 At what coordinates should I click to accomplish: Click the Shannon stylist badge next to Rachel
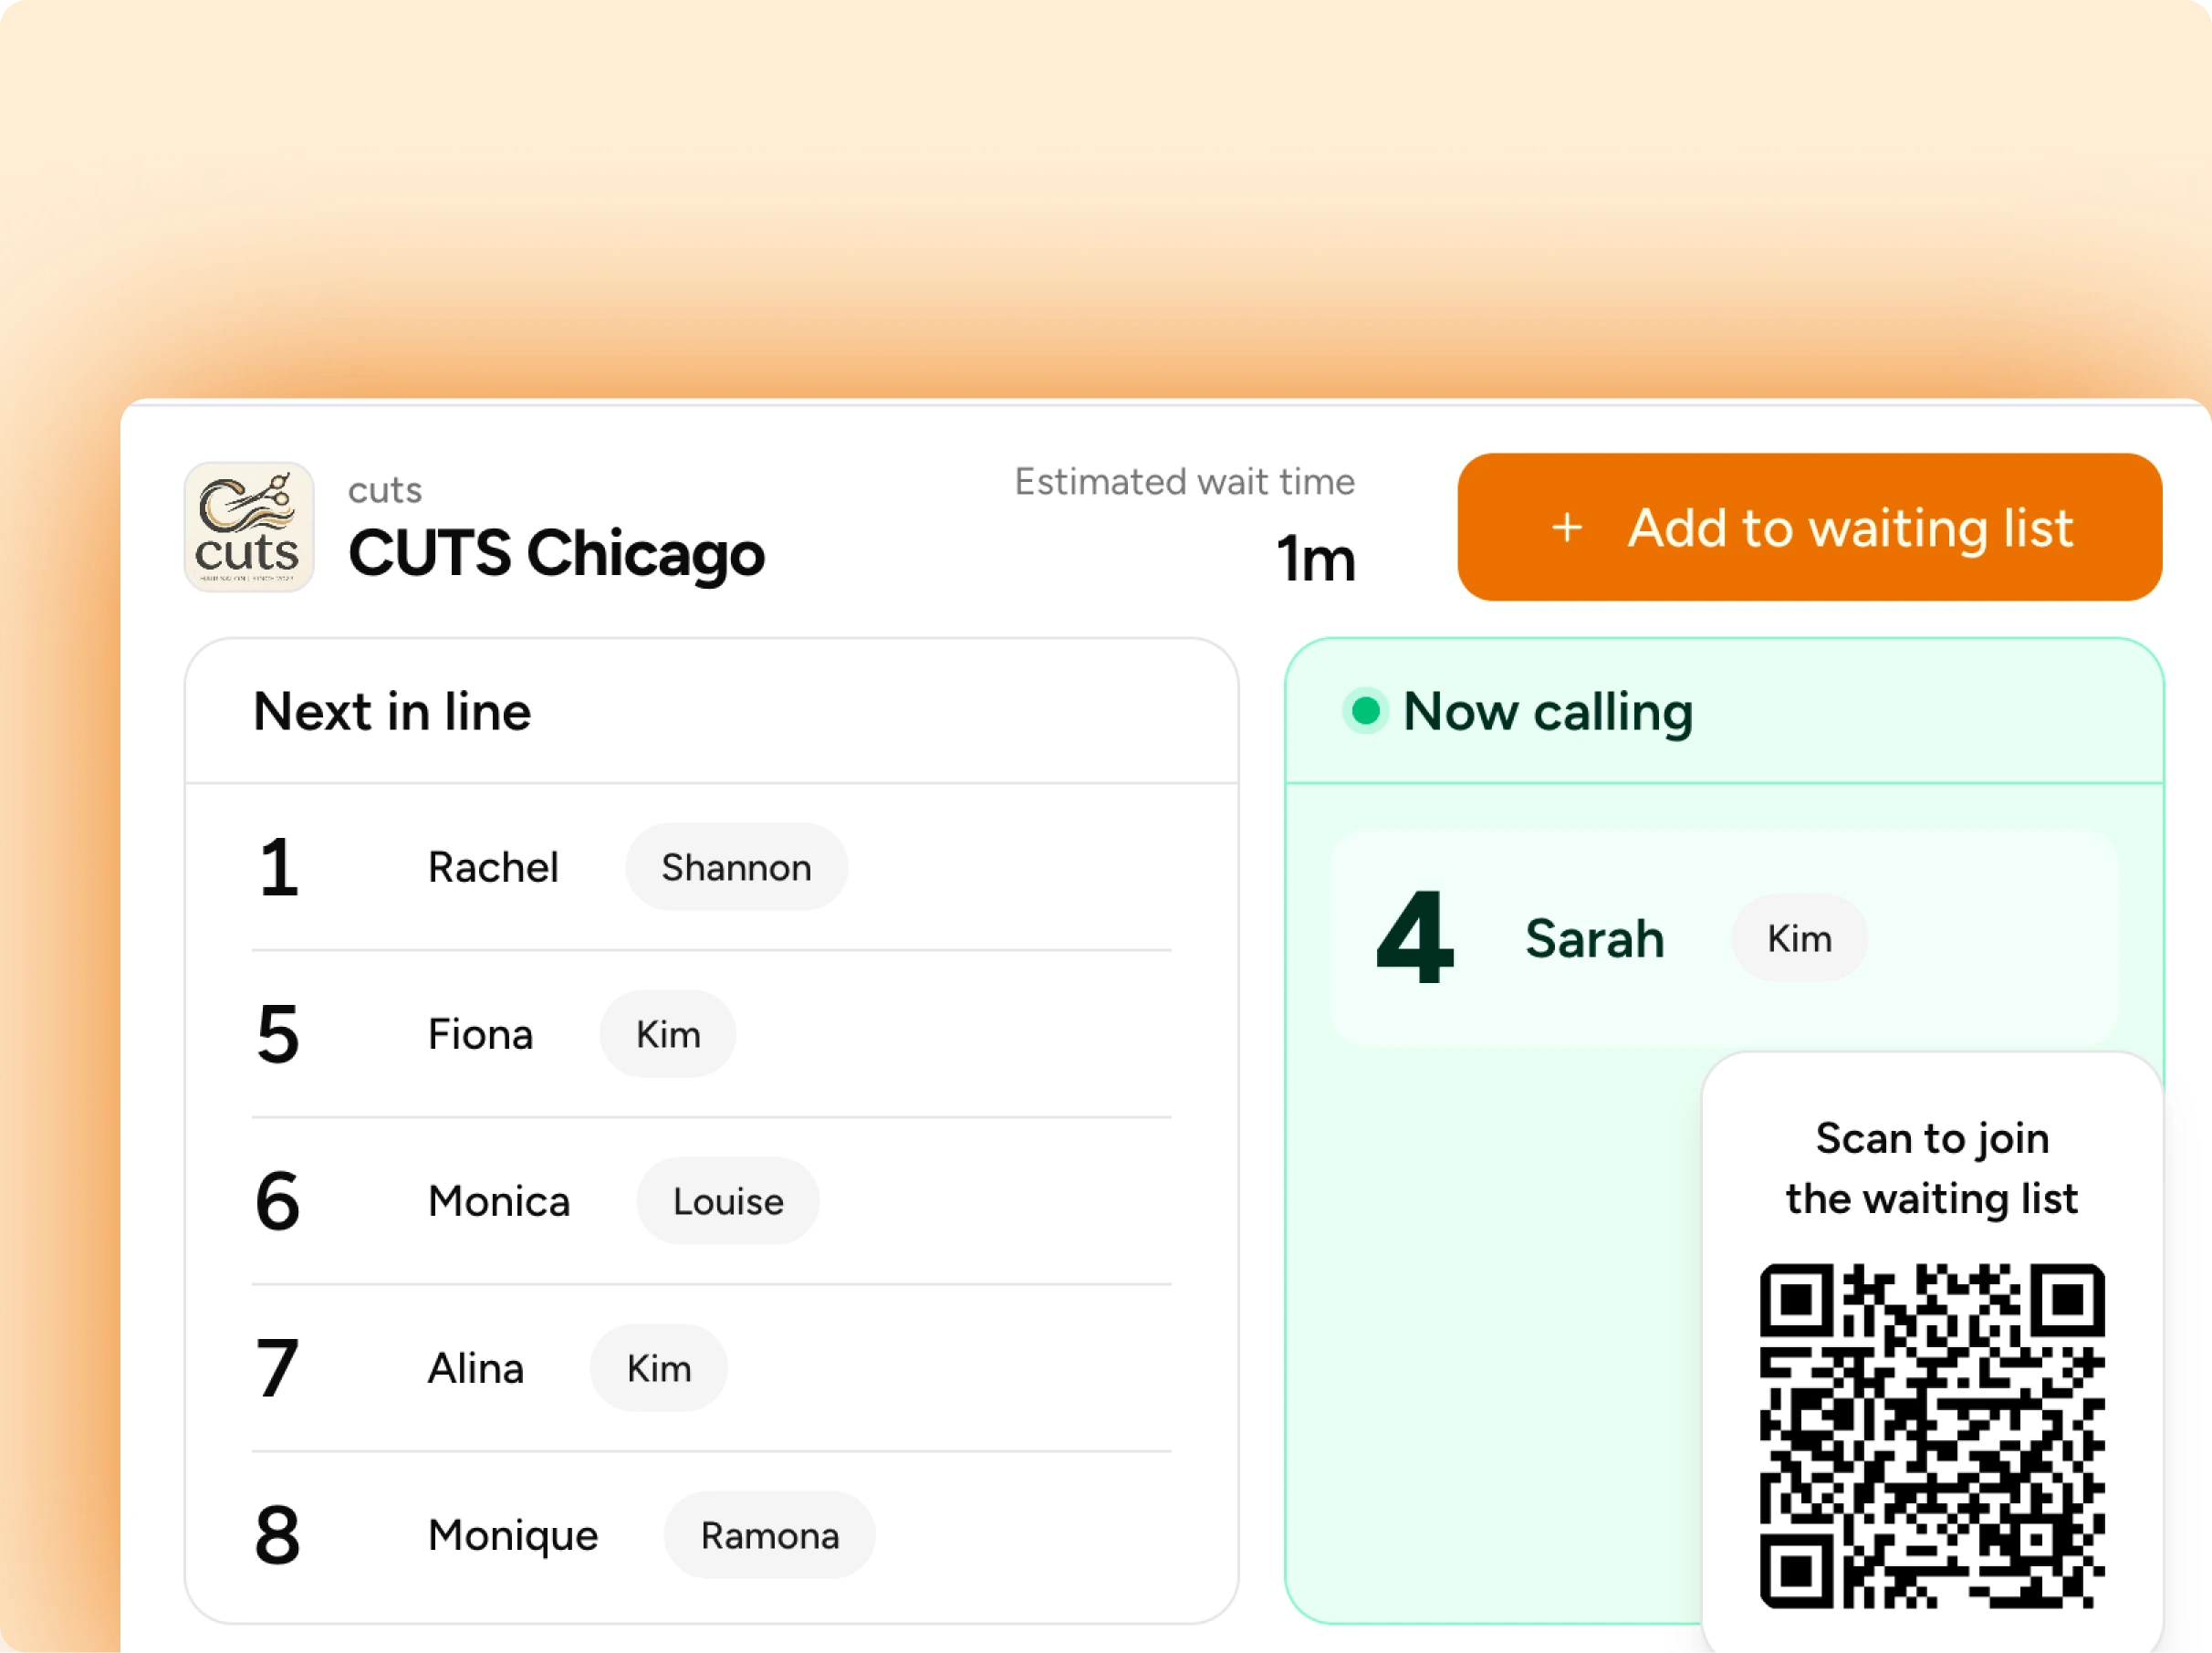(736, 867)
